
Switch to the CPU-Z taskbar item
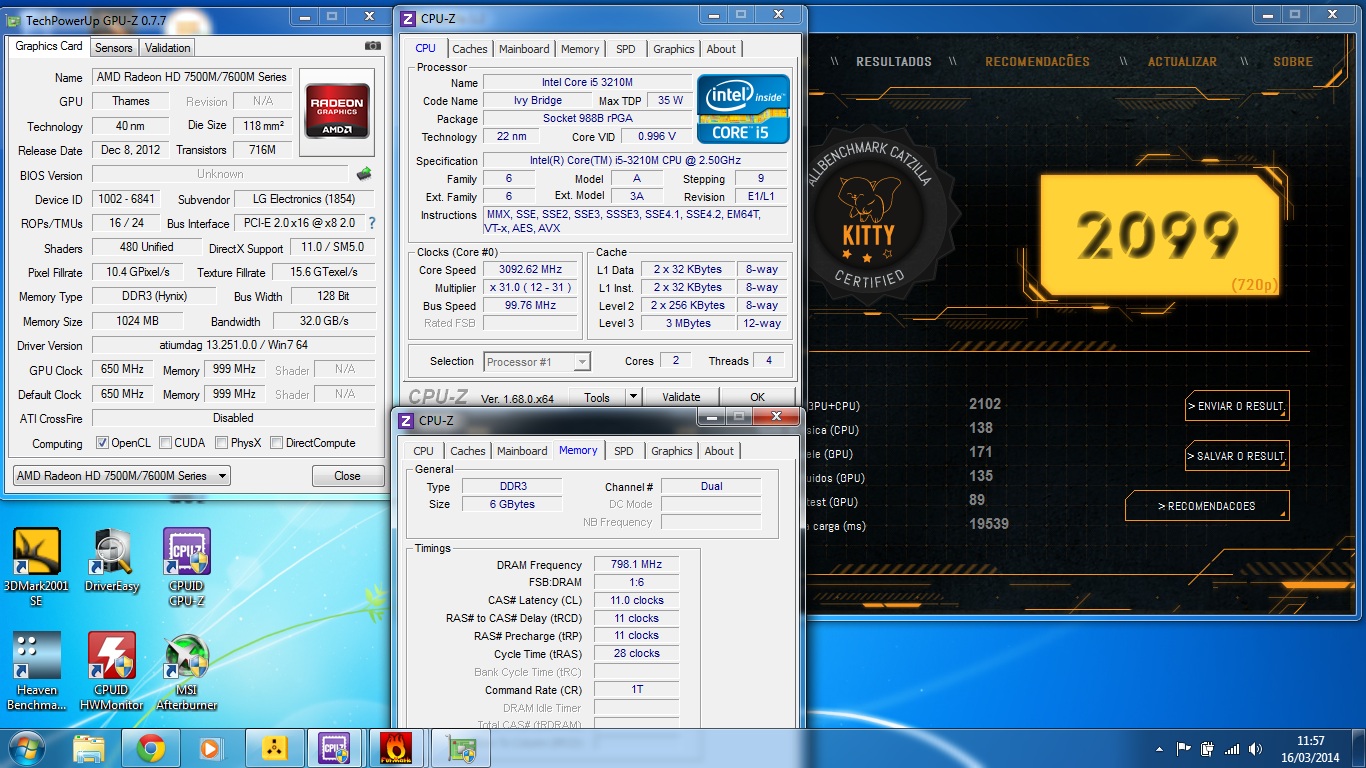(x=335, y=748)
